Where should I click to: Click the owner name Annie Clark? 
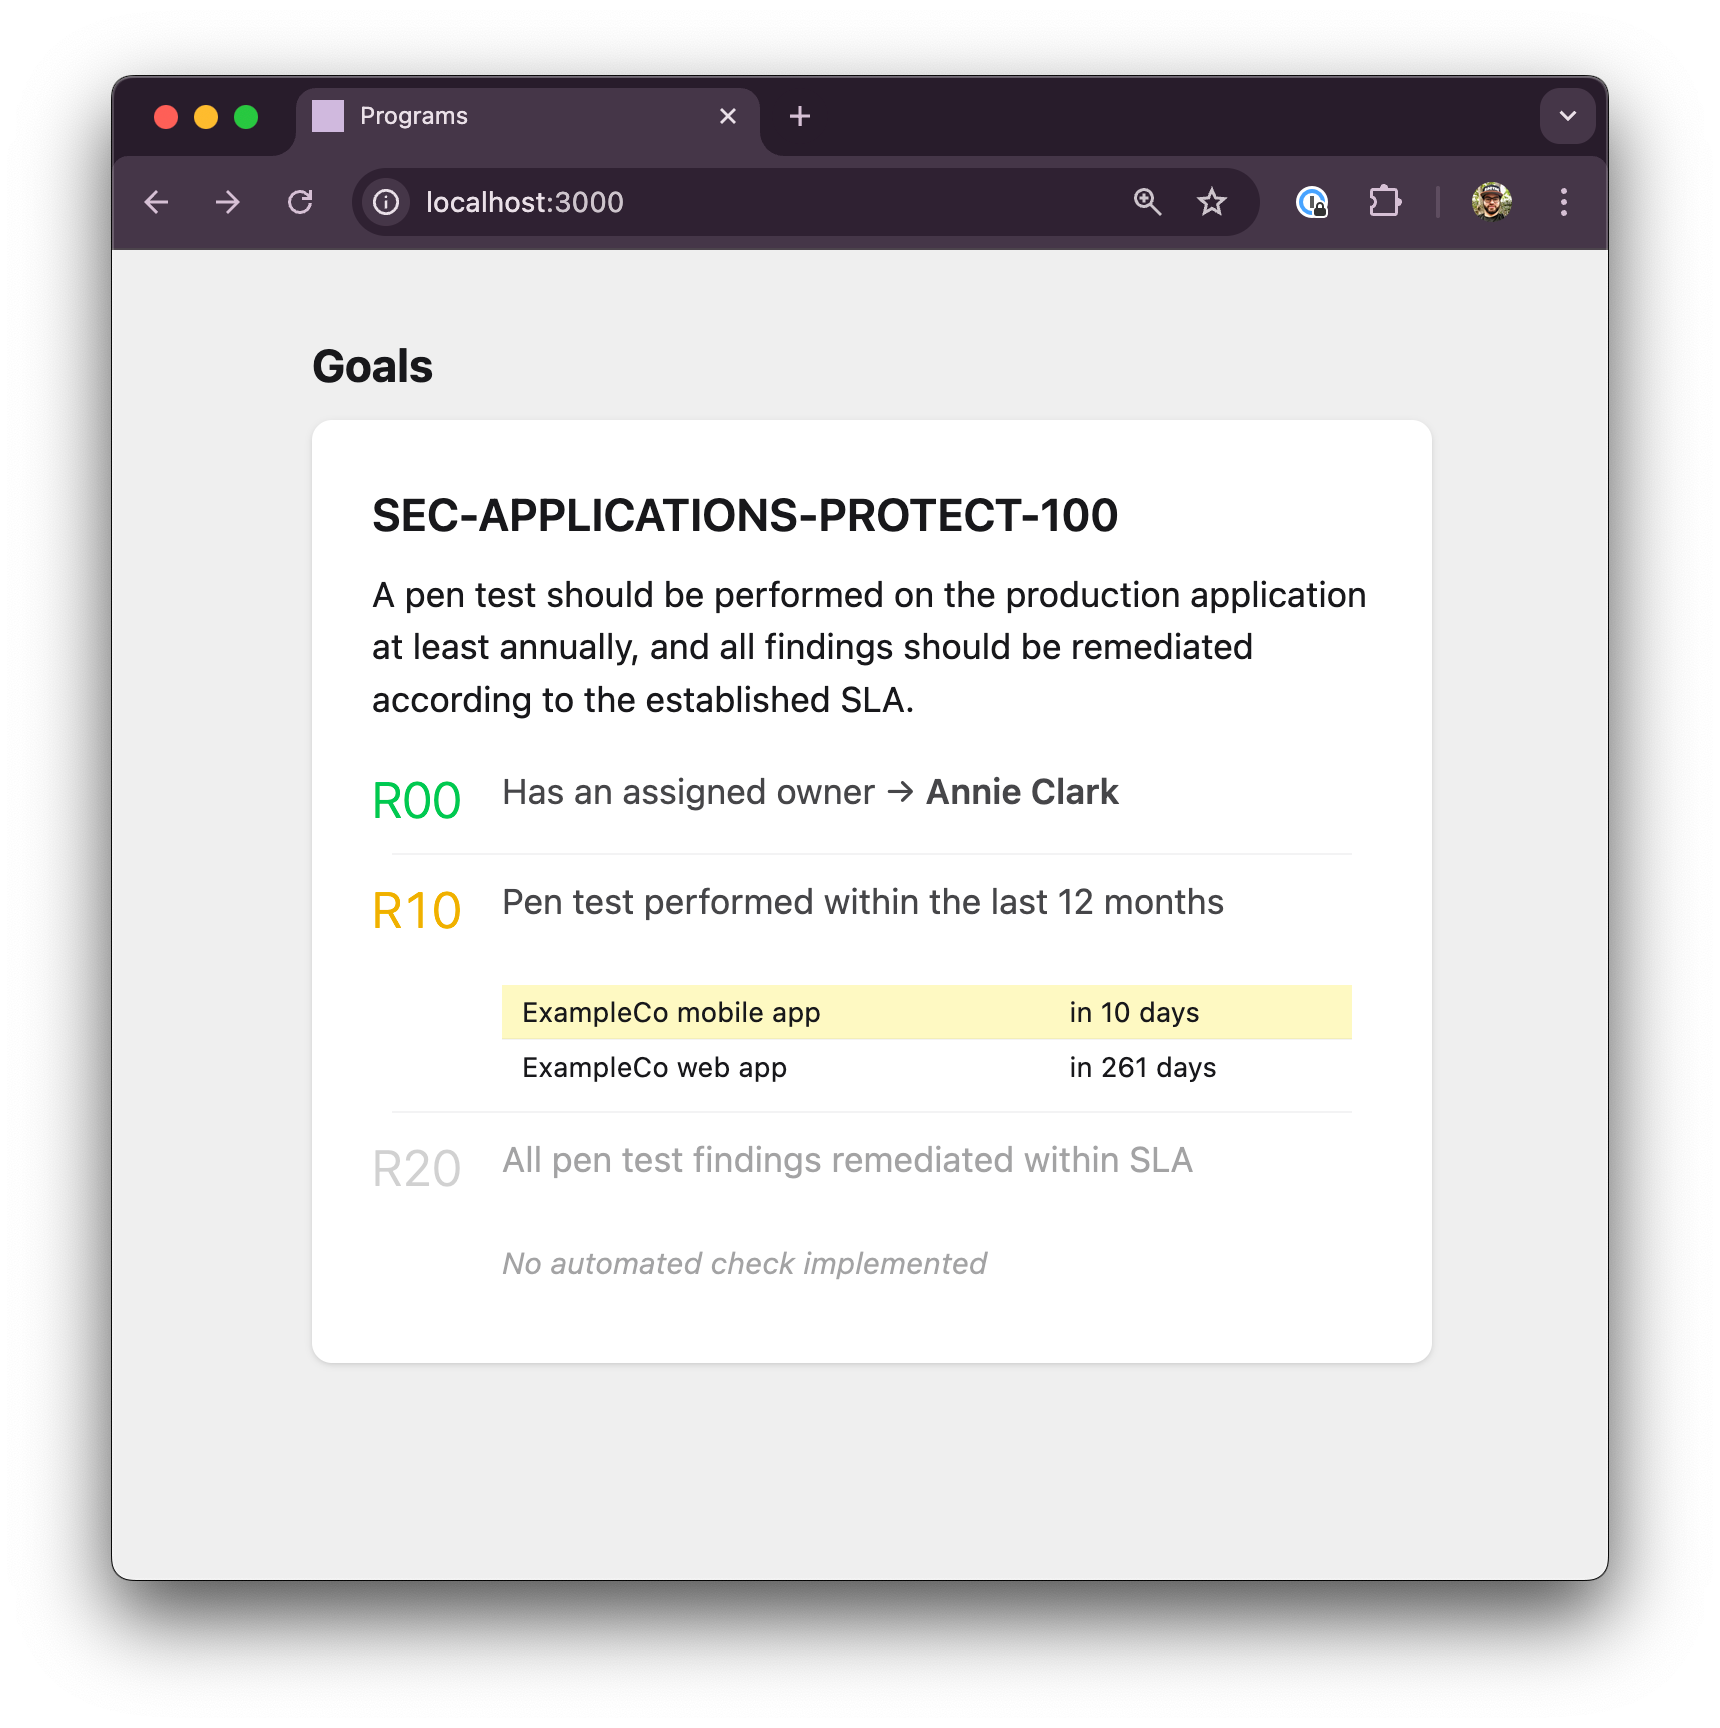click(1022, 792)
